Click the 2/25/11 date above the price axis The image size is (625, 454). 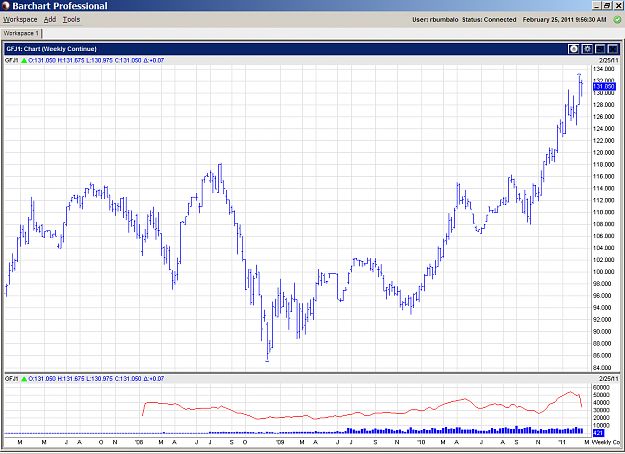tap(609, 61)
